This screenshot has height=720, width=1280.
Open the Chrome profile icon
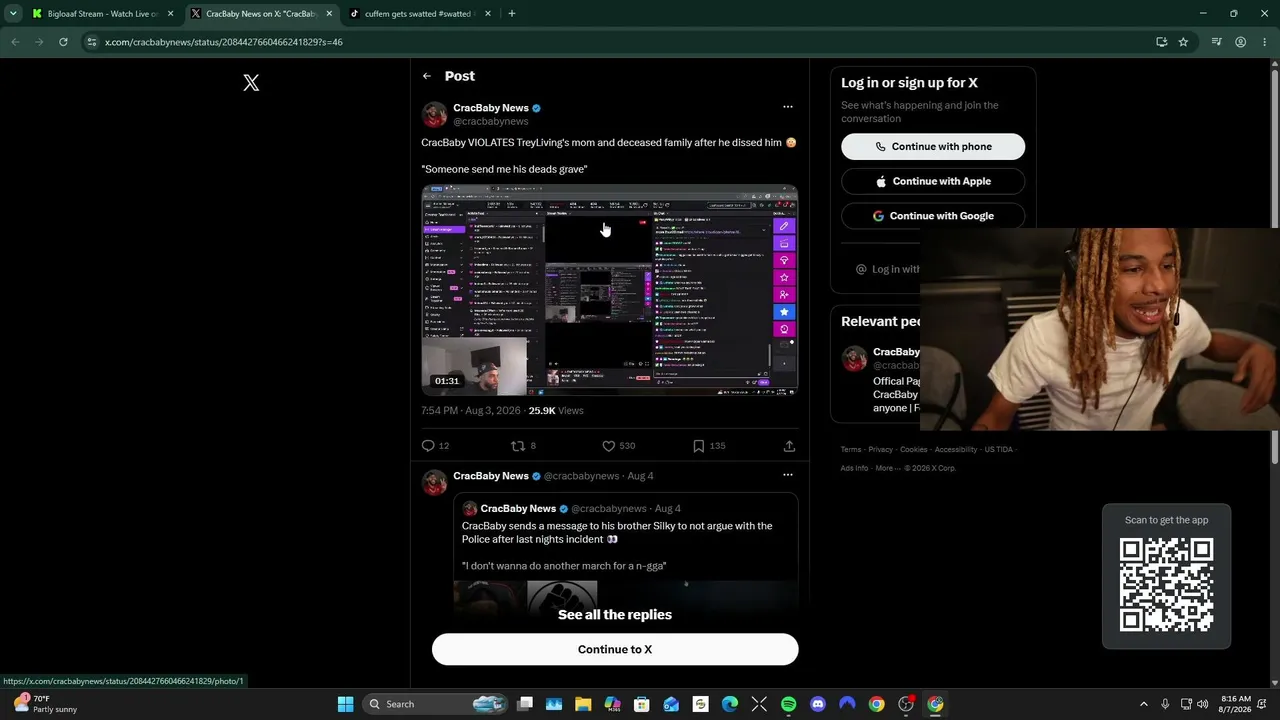pos(1240,42)
